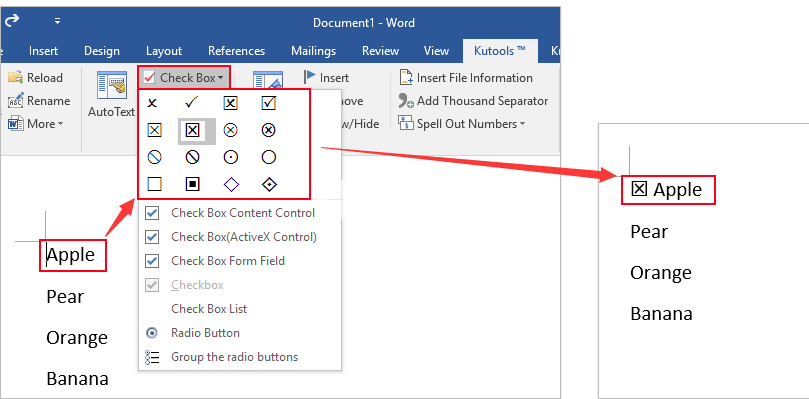This screenshot has height=399, width=809.
Task: Pick the circle with center dot symbol
Action: tap(230, 157)
